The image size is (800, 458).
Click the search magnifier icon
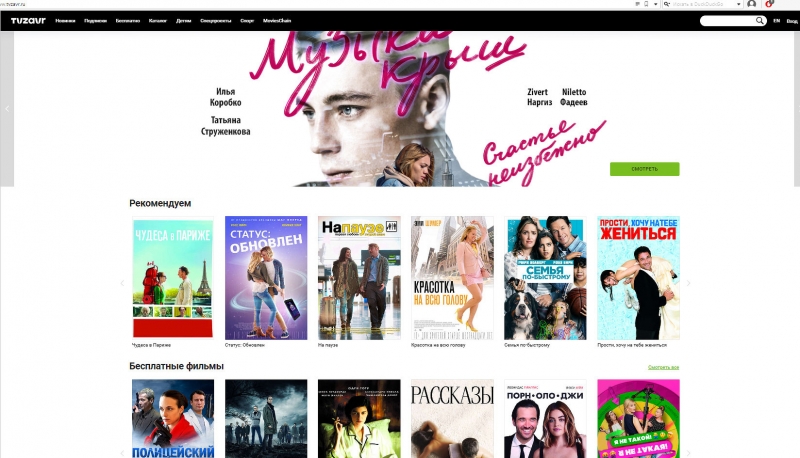click(759, 20)
